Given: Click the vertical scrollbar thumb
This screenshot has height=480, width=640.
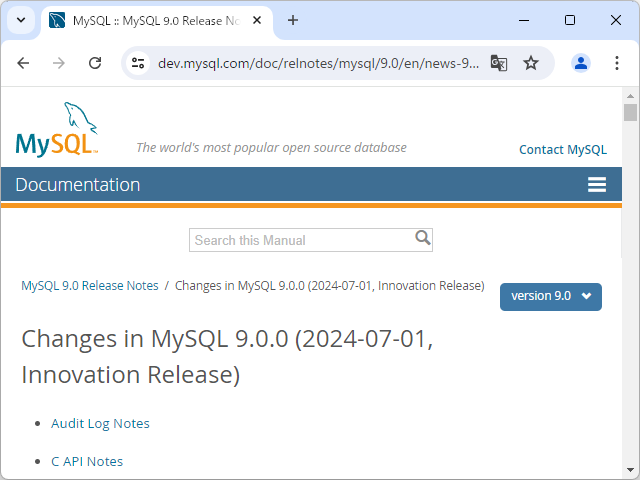Looking at the screenshot, I should pos(630,112).
